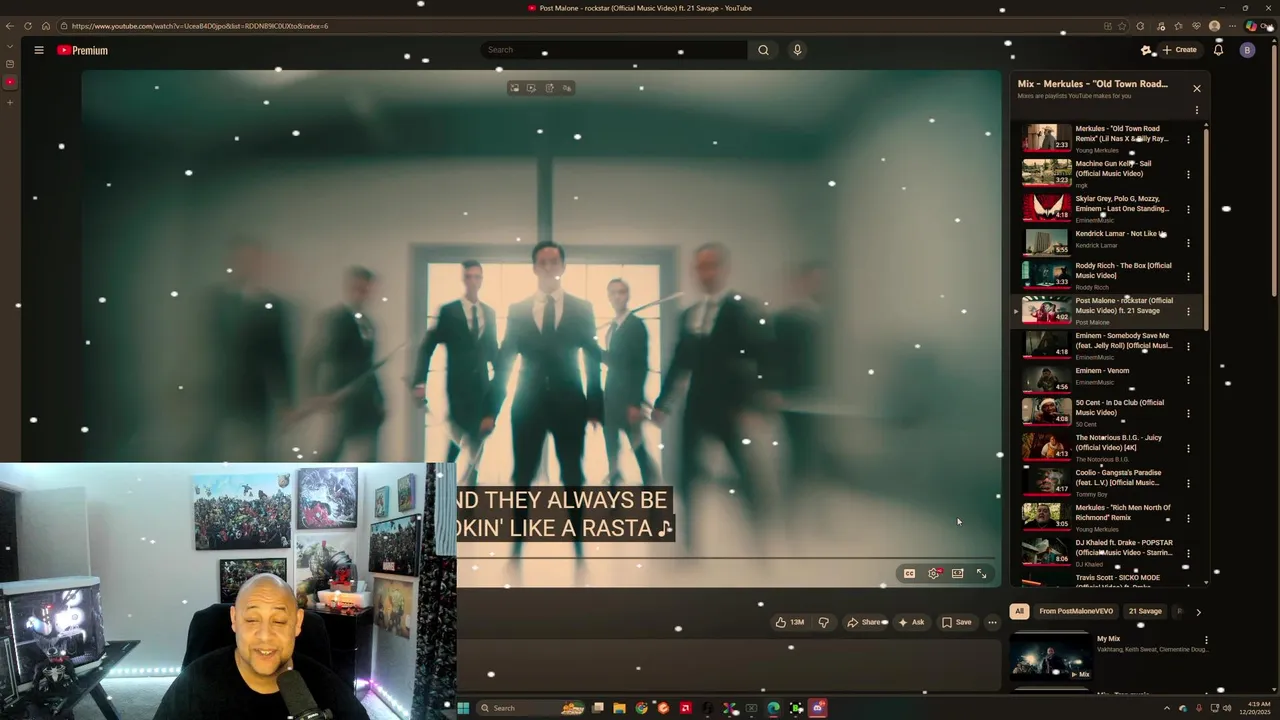This screenshot has width=1280, height=720.
Task: Open volume control in system tray
Action: (x=1226, y=708)
